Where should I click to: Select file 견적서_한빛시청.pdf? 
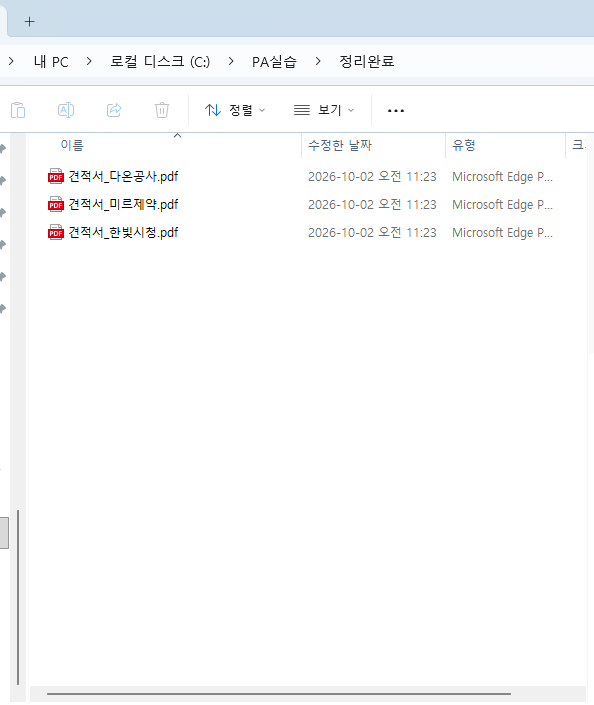(x=123, y=232)
